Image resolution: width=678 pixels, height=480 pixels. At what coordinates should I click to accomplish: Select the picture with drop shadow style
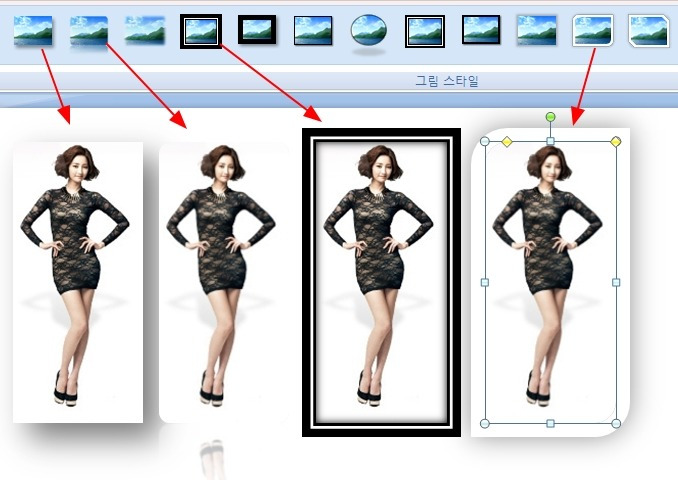click(x=78, y=282)
